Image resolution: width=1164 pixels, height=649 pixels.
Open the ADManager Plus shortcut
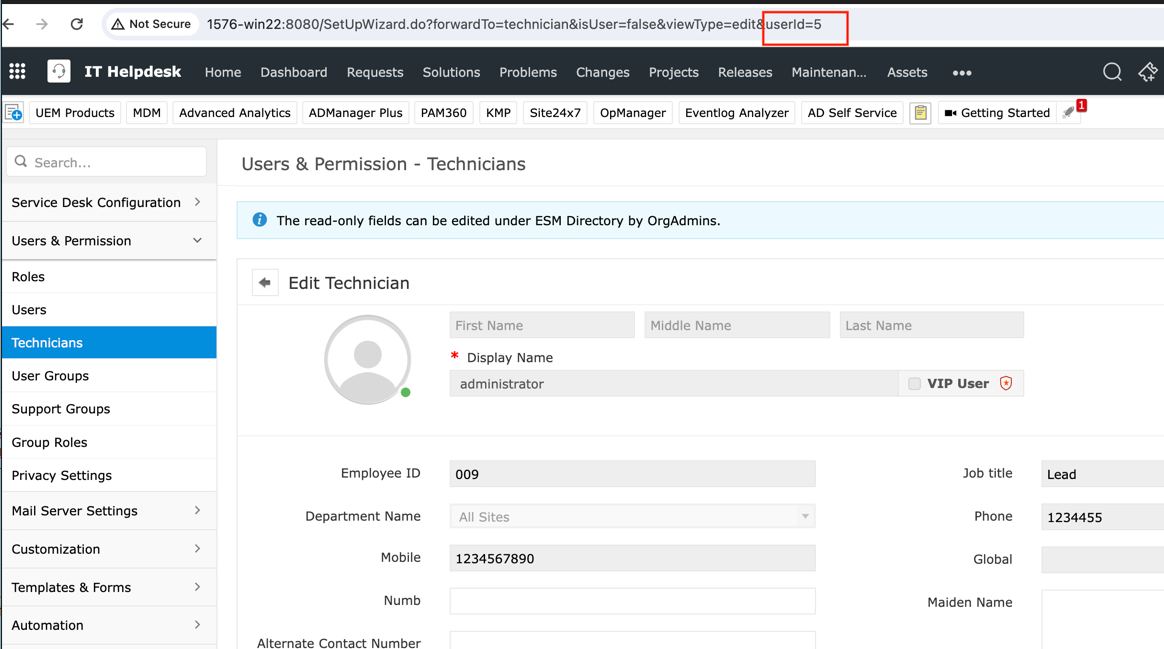click(x=355, y=113)
